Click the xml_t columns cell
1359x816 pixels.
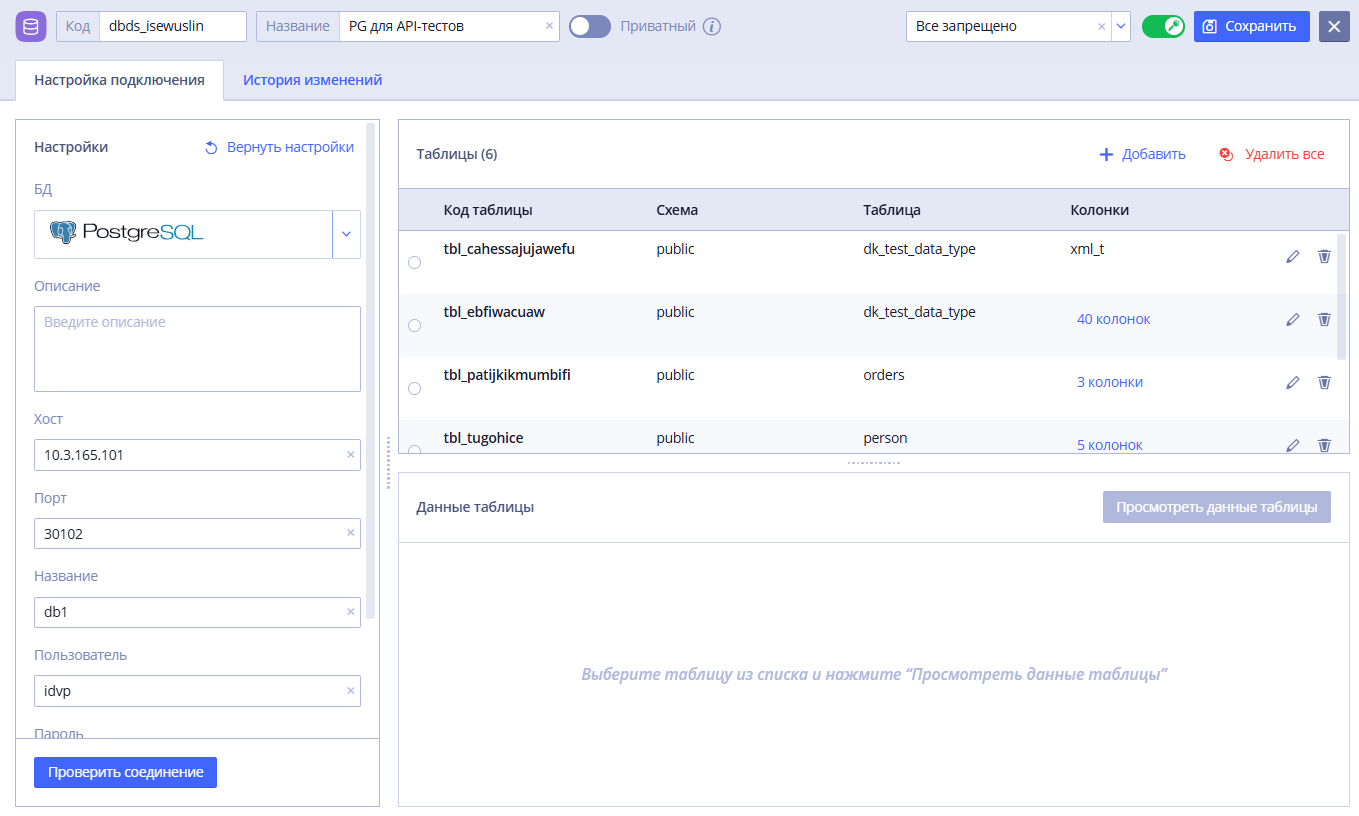click(1087, 249)
